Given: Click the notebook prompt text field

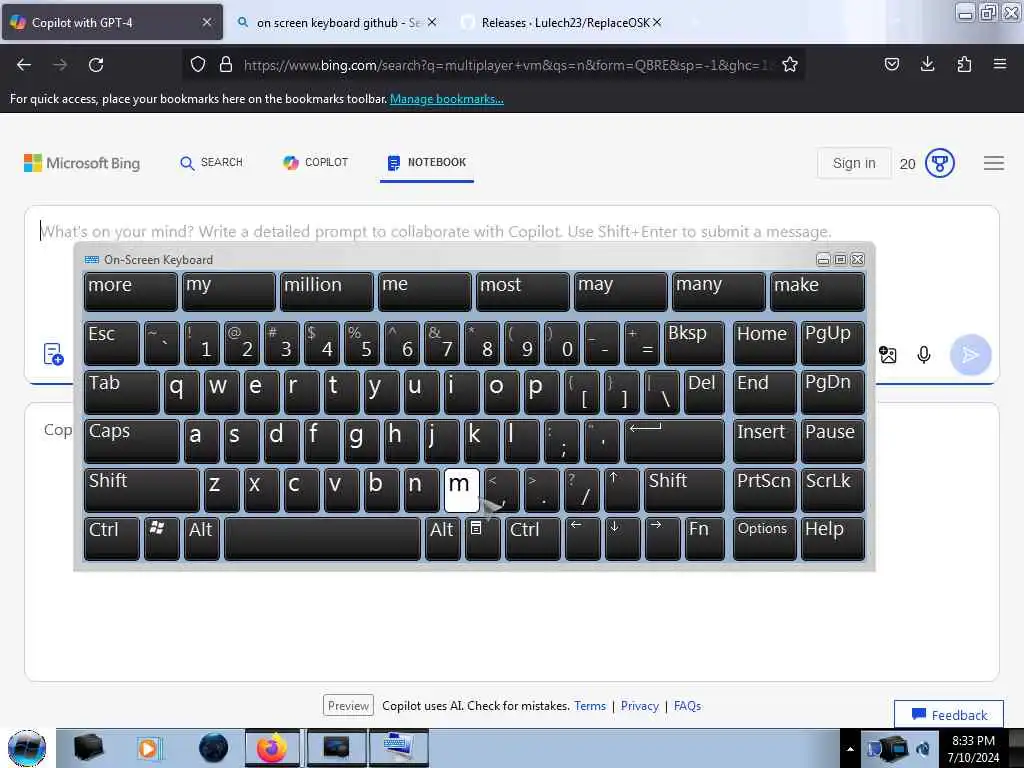Looking at the screenshot, I should pyautogui.click(x=513, y=231).
